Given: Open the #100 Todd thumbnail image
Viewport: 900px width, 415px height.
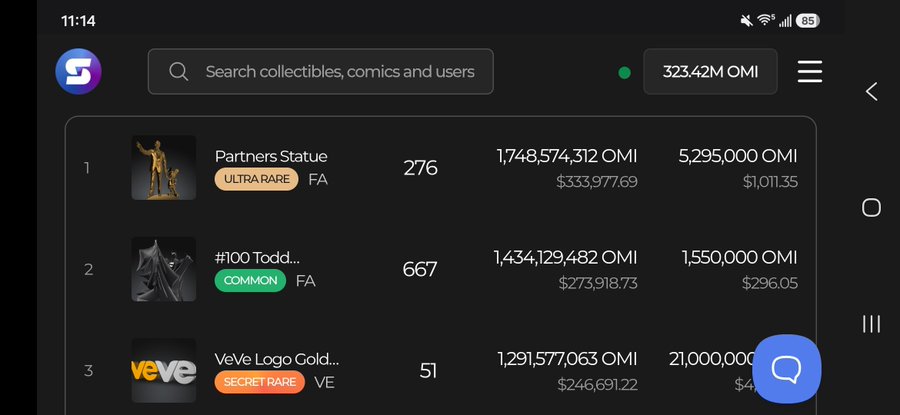Looking at the screenshot, I should 164,269.
